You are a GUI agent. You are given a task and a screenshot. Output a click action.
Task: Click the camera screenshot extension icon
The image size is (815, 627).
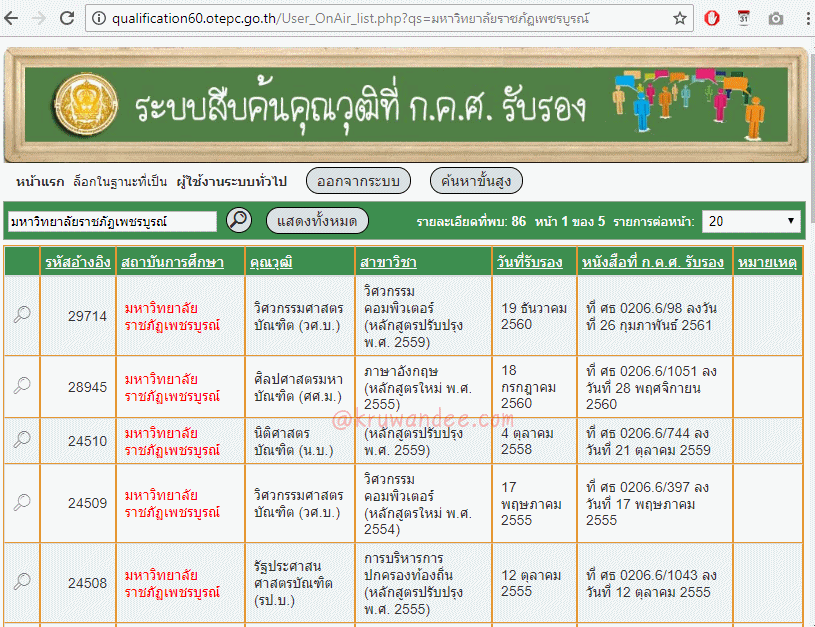pyautogui.click(x=776, y=19)
